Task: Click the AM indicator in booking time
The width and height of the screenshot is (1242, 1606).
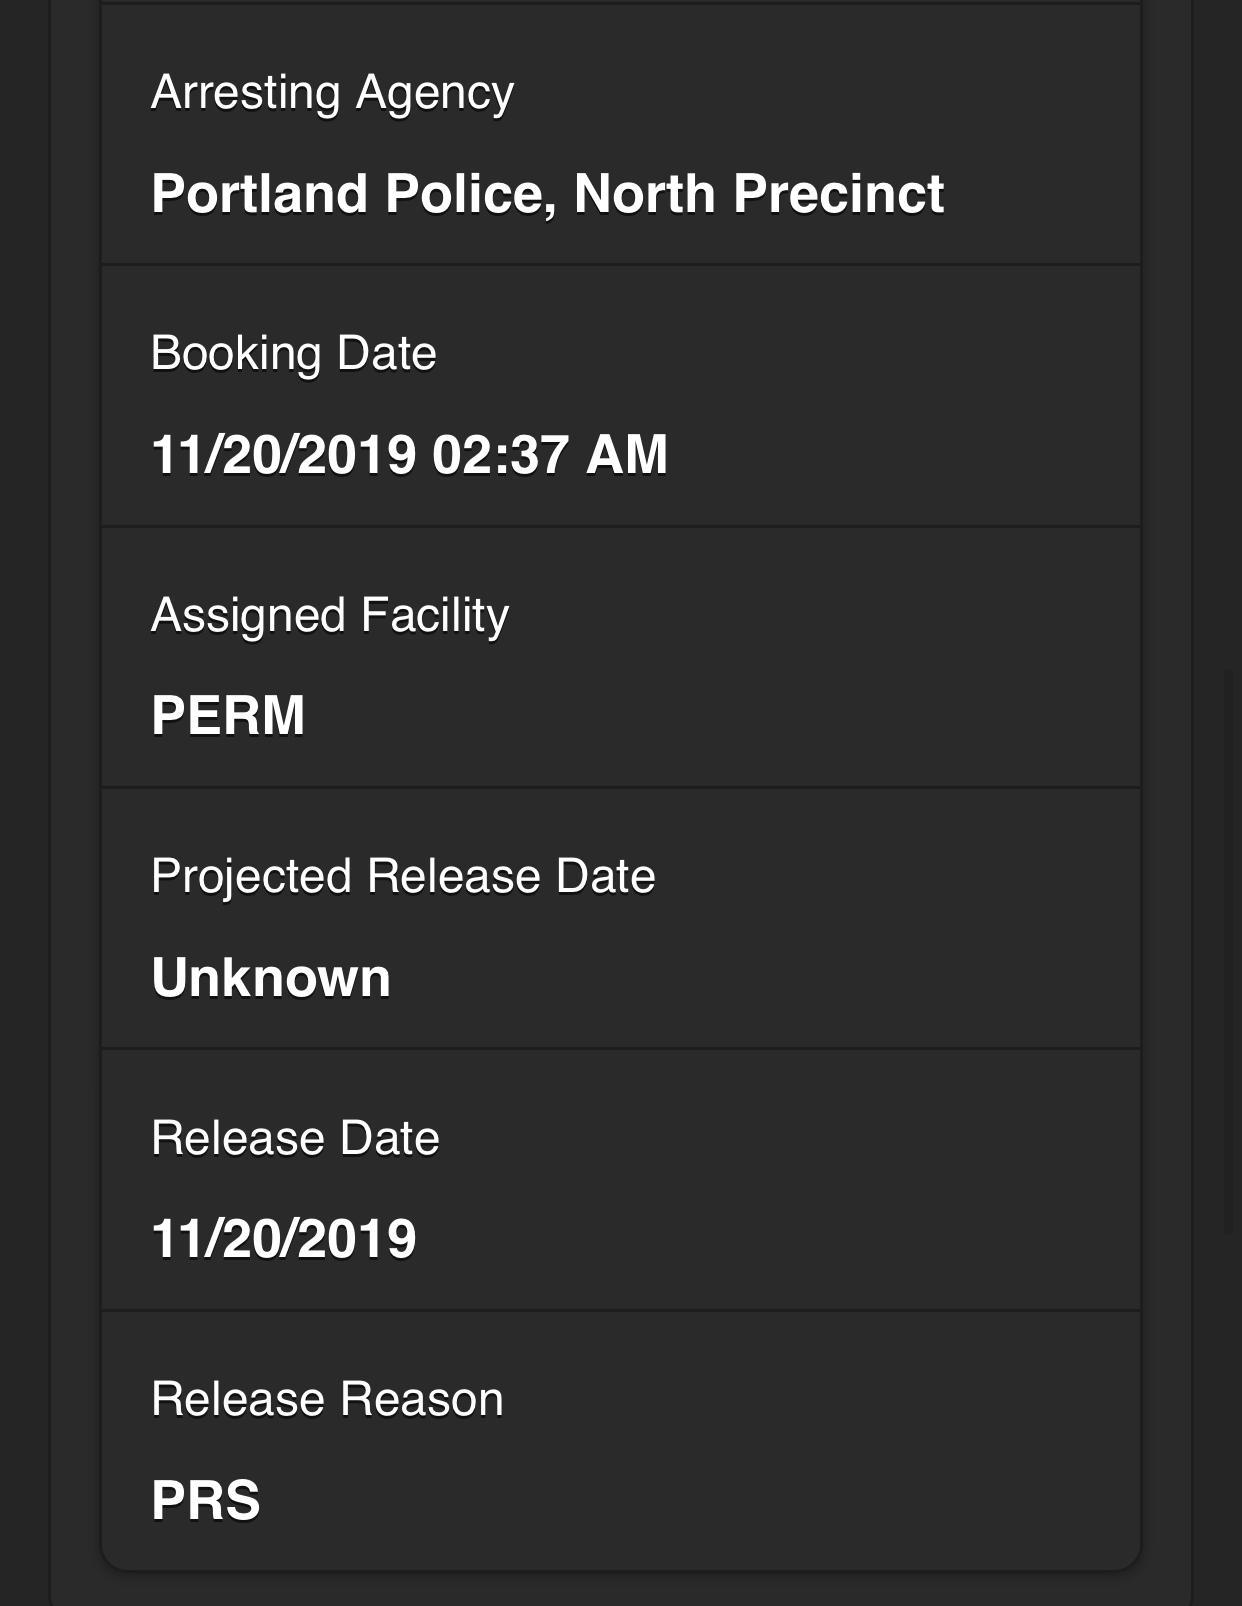Action: click(x=626, y=454)
